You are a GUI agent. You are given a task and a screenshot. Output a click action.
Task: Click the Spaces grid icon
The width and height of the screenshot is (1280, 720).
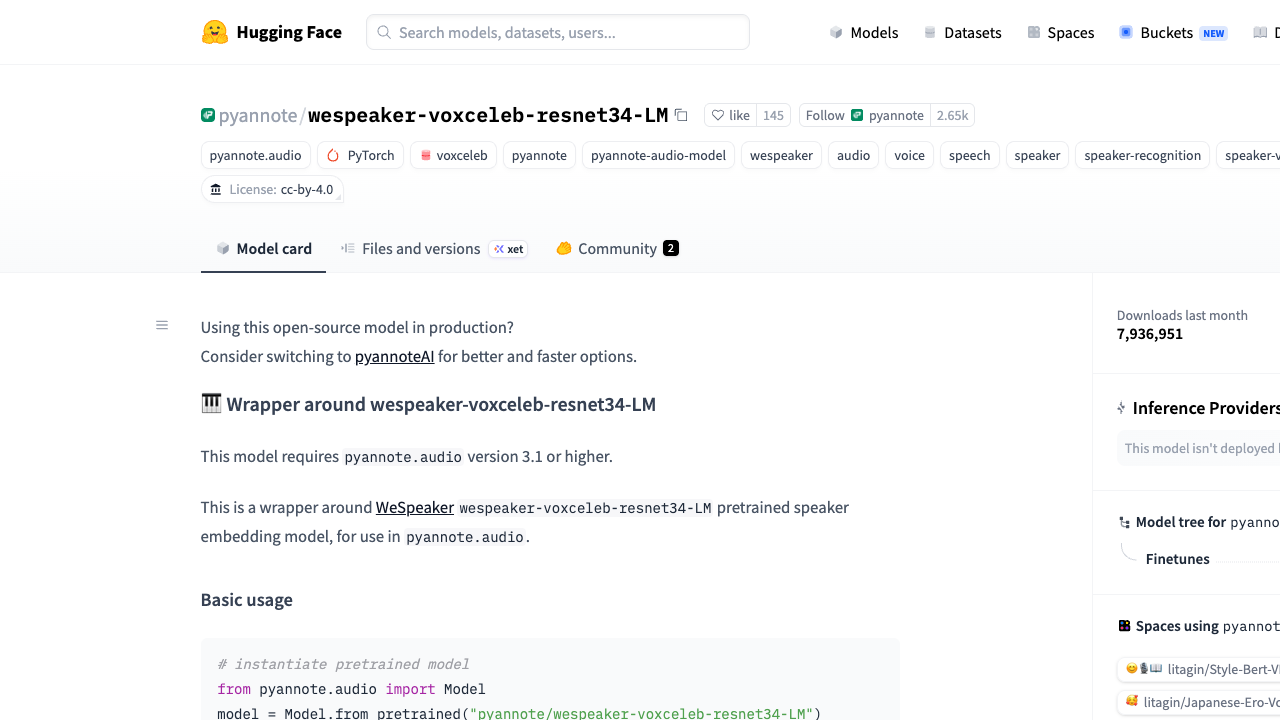(x=1034, y=32)
